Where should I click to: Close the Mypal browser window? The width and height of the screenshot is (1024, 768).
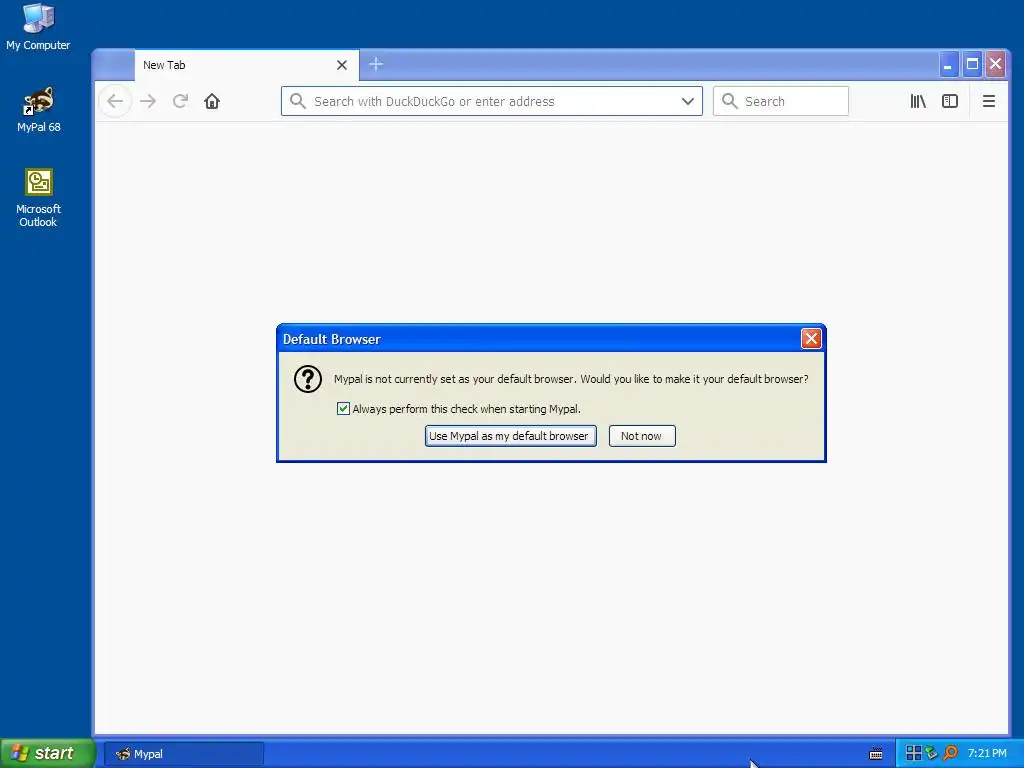(995, 64)
